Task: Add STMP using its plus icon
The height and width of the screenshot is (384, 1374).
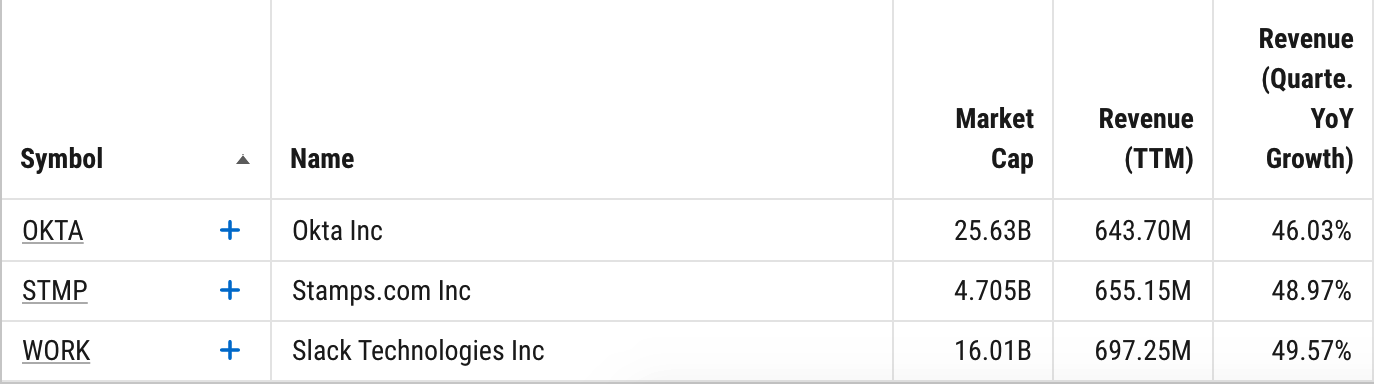Action: tap(230, 291)
